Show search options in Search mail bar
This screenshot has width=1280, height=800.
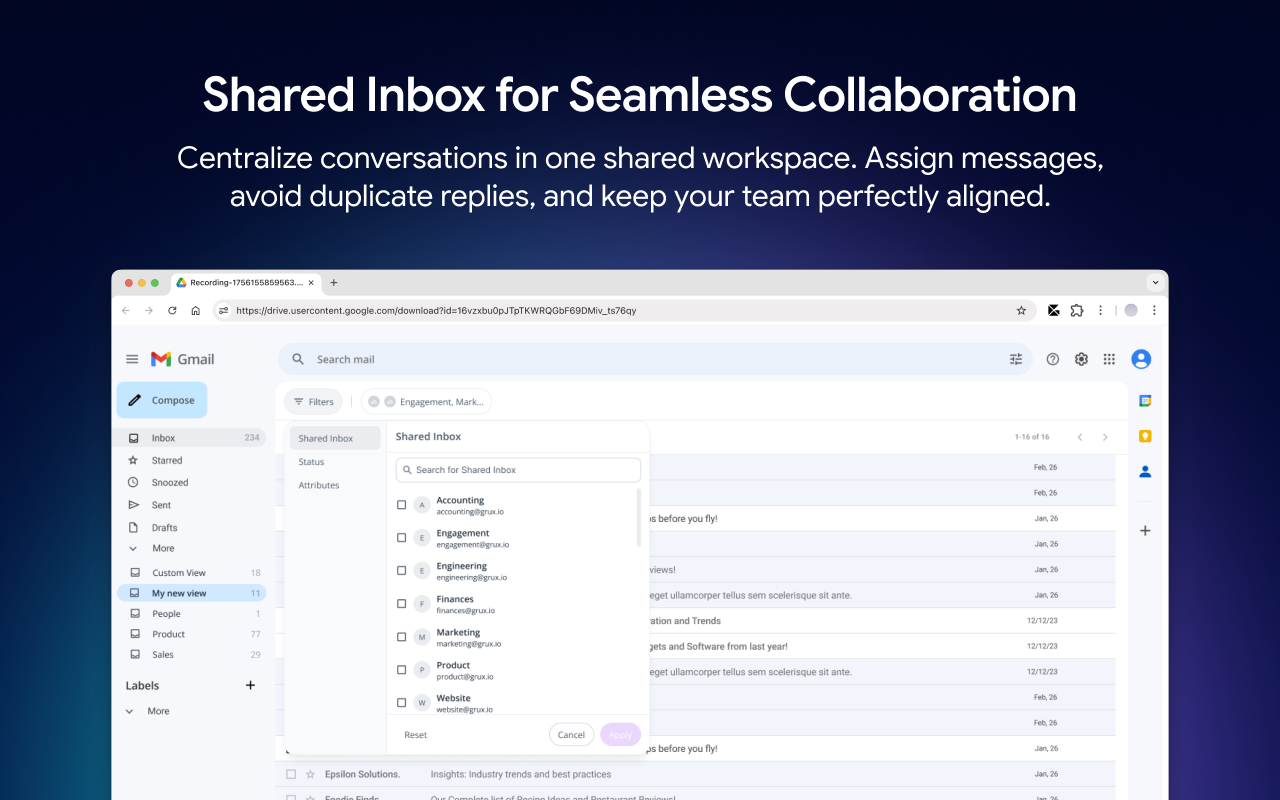point(1016,359)
